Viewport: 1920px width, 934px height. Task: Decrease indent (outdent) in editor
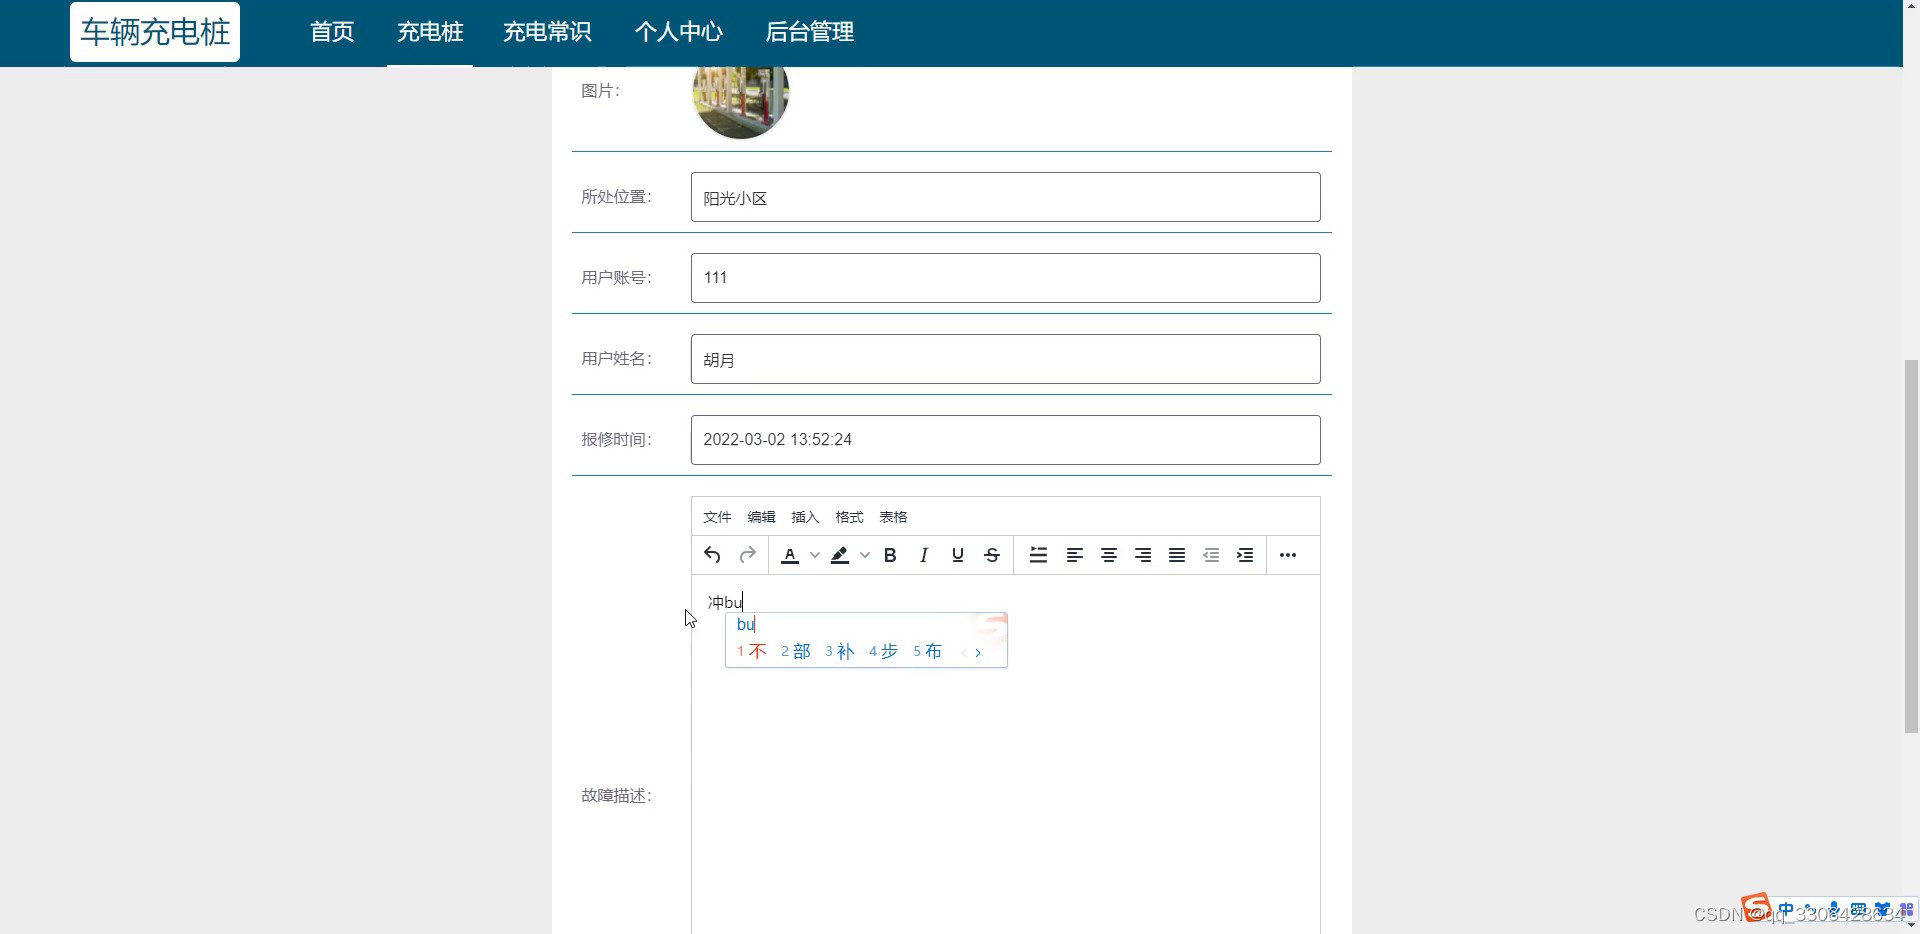[x=1211, y=555]
